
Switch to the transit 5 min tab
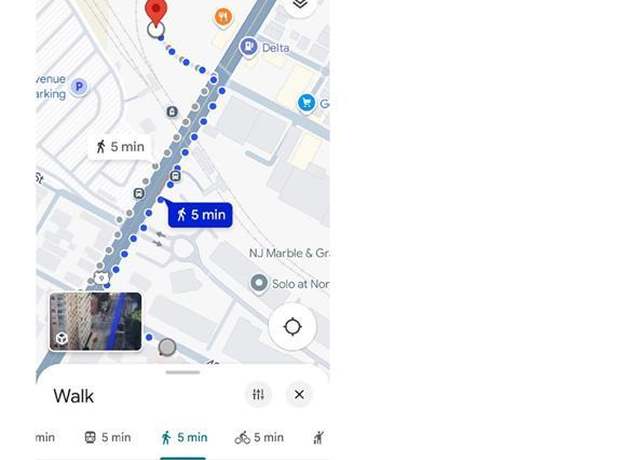(x=108, y=438)
